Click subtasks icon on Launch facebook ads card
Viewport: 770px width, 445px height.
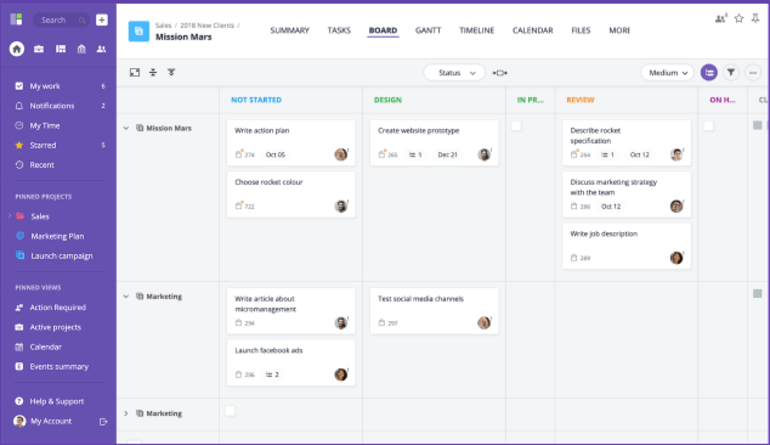point(269,374)
